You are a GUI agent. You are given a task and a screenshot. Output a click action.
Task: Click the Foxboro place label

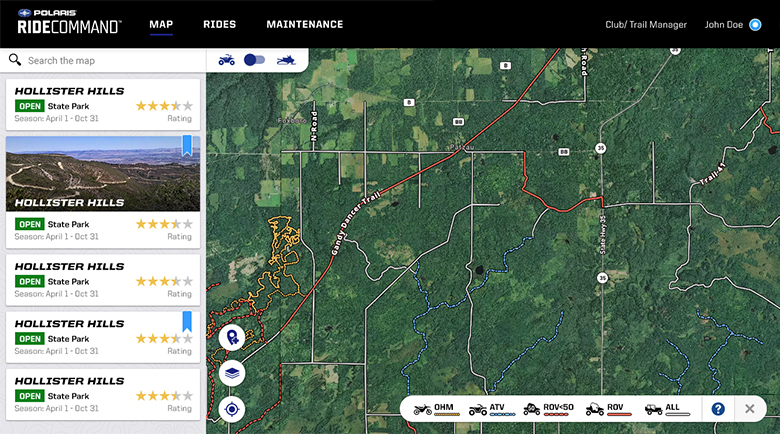tap(292, 120)
